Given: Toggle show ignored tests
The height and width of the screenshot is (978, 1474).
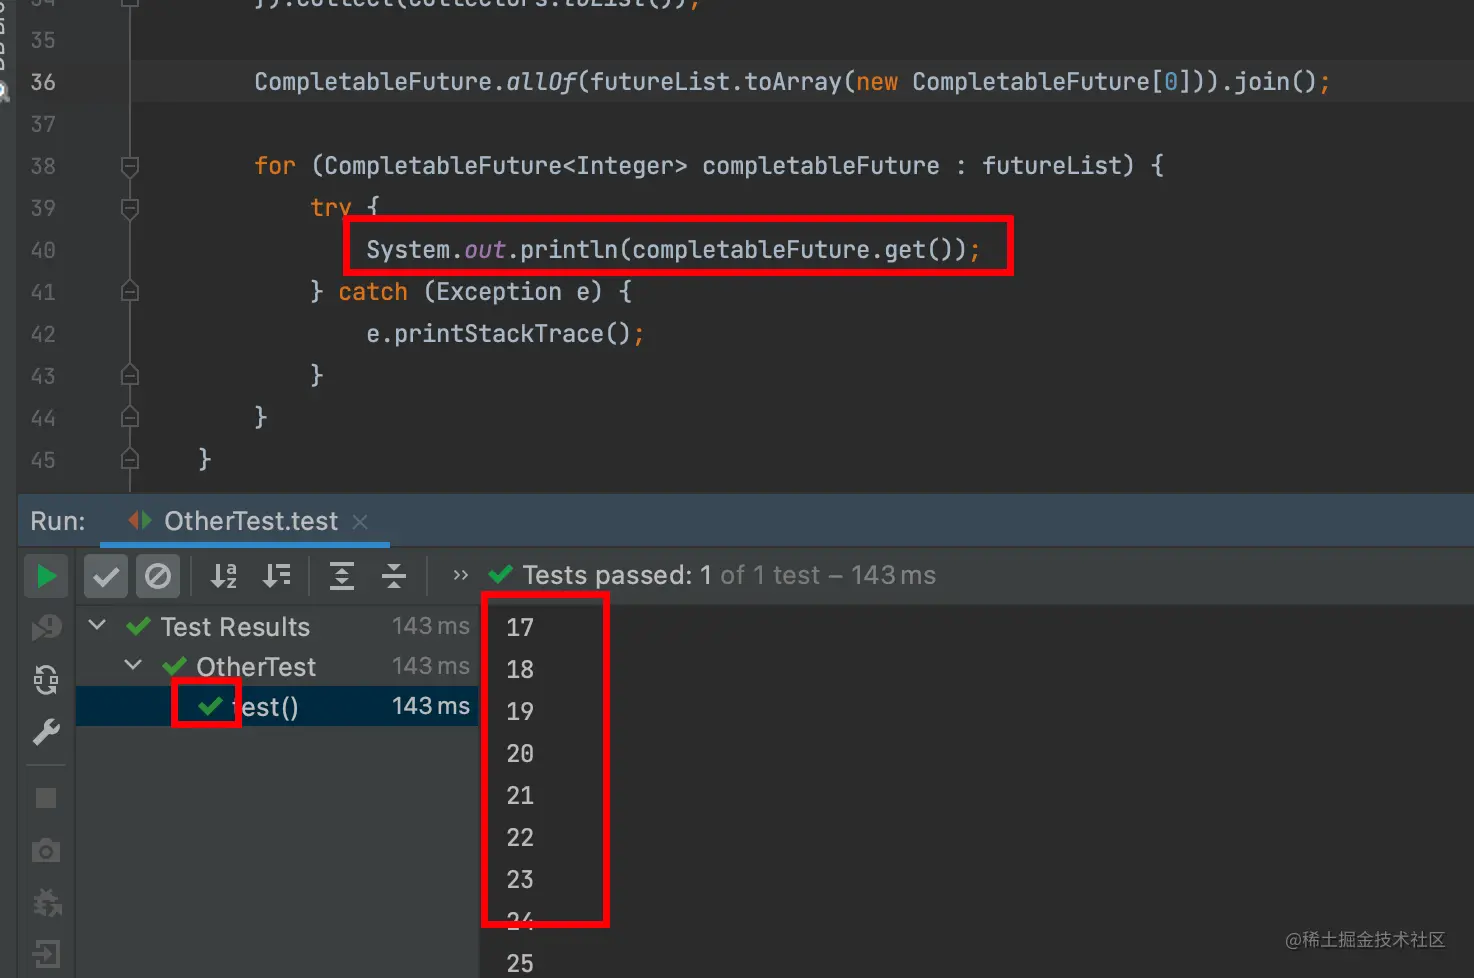Looking at the screenshot, I should (158, 576).
